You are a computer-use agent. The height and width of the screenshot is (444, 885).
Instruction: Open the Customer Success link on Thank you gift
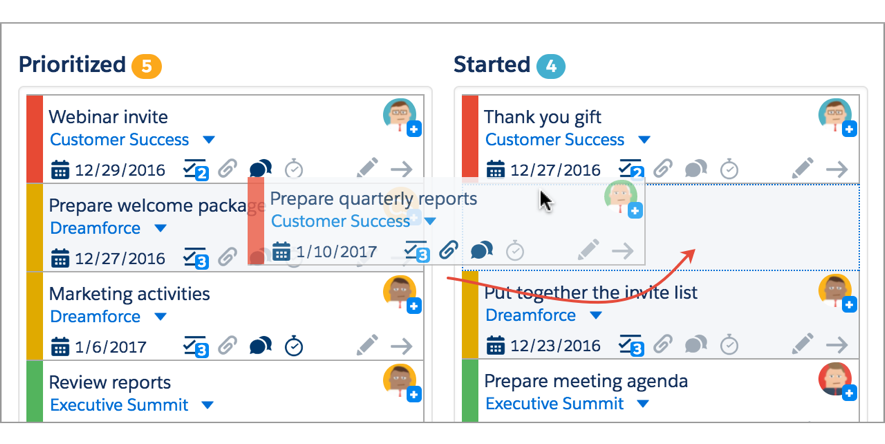click(x=554, y=140)
